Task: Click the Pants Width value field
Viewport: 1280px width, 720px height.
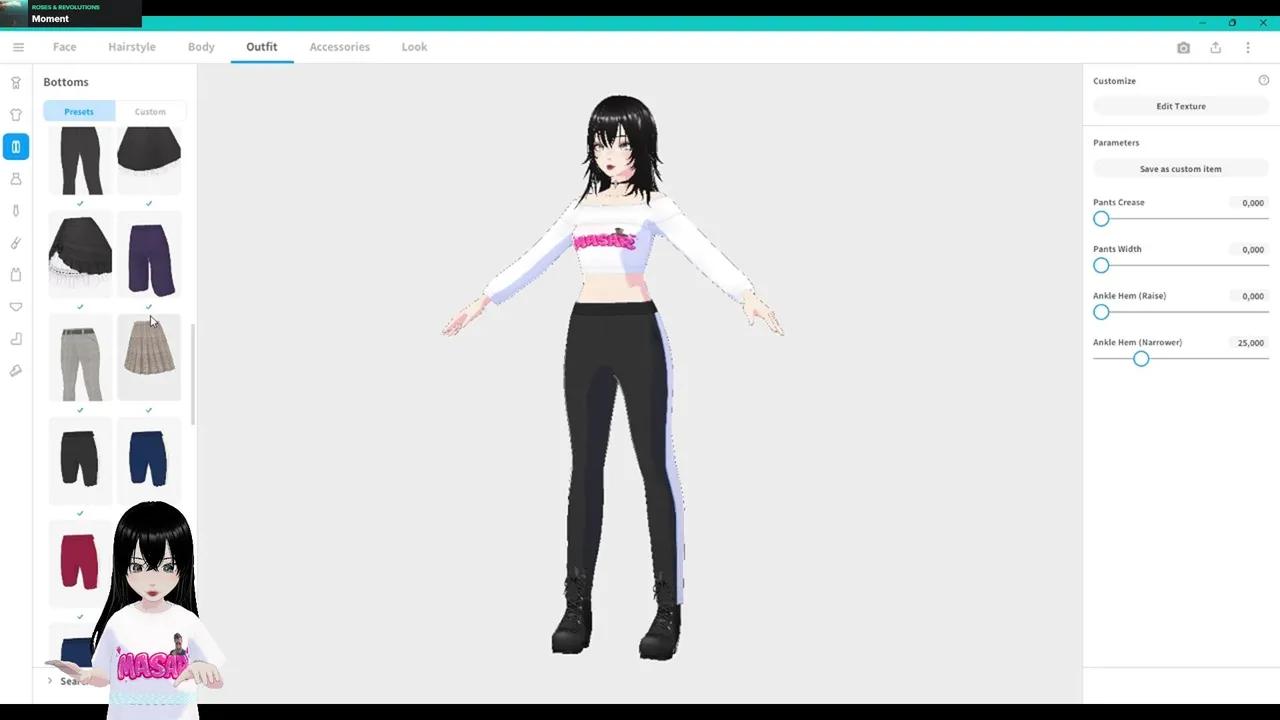Action: tap(1250, 250)
